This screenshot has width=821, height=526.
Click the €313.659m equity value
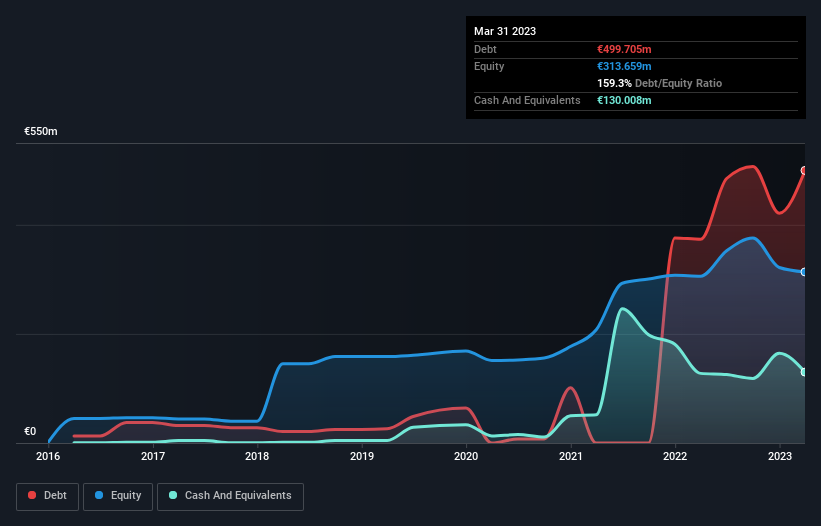tap(624, 66)
